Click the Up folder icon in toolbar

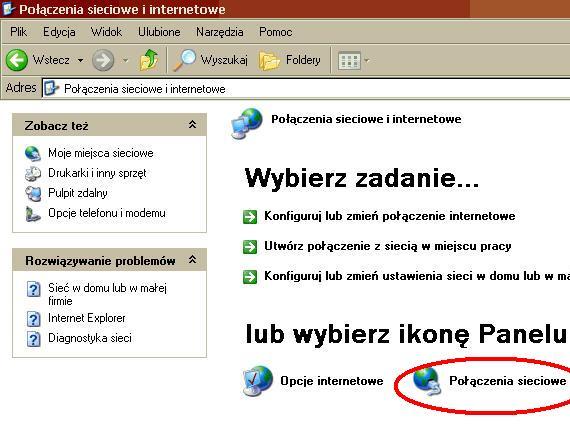pos(149,60)
